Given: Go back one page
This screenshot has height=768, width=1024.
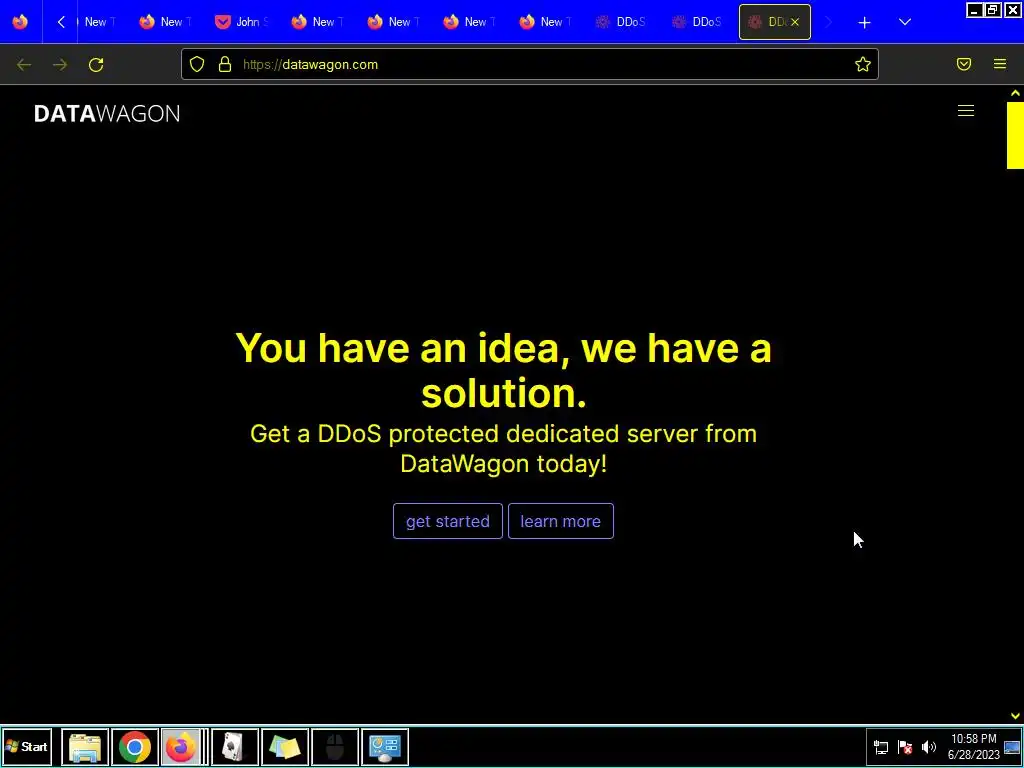Looking at the screenshot, I should [24, 65].
